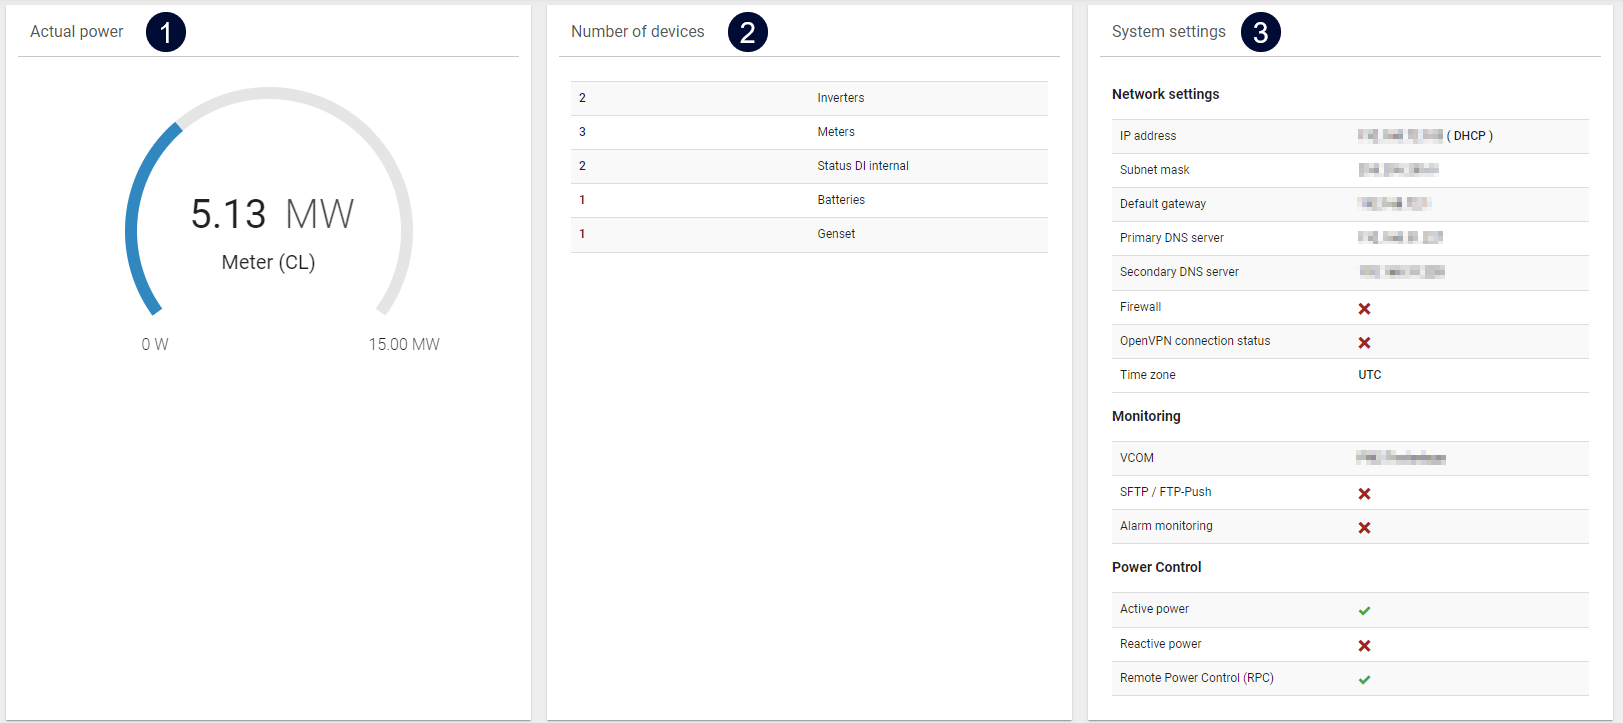Viewport: 1623px width, 723px height.
Task: Select the Status DI internal row
Action: click(809, 166)
